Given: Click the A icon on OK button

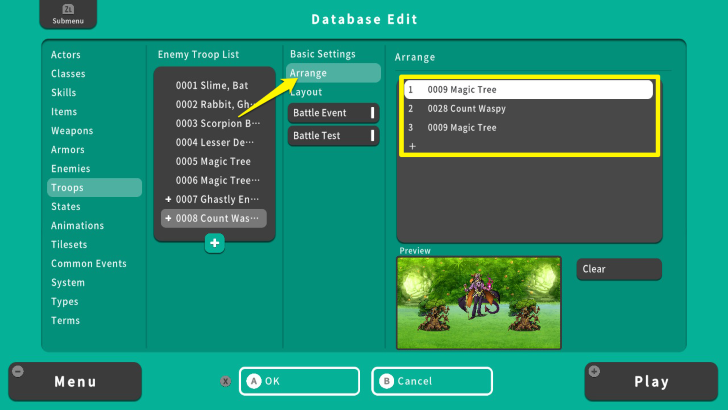Looking at the screenshot, I should pos(254,381).
